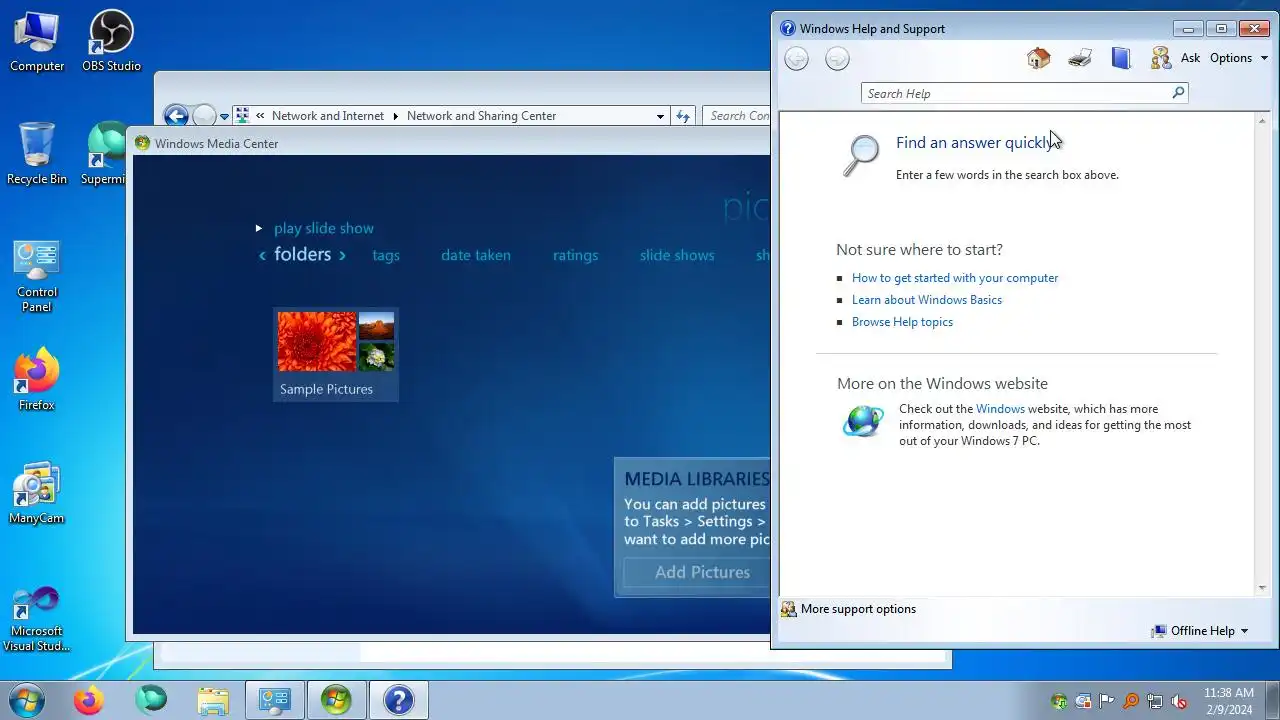Click the Help window scrollbar up arrow

1262,121
